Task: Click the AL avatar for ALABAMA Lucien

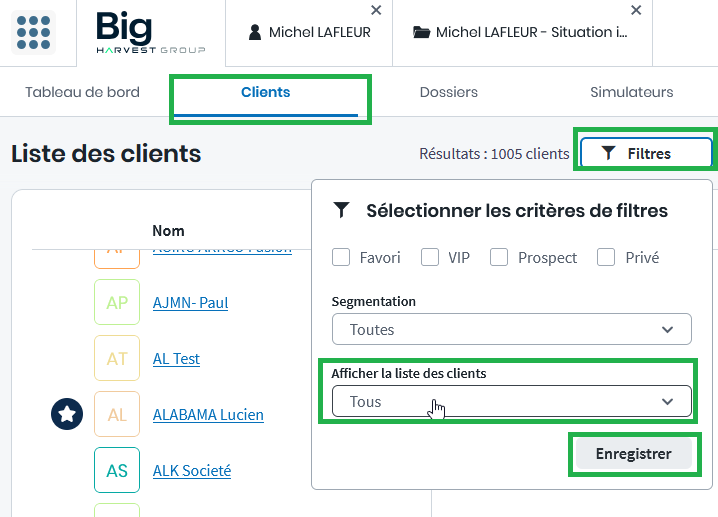Action: point(117,414)
